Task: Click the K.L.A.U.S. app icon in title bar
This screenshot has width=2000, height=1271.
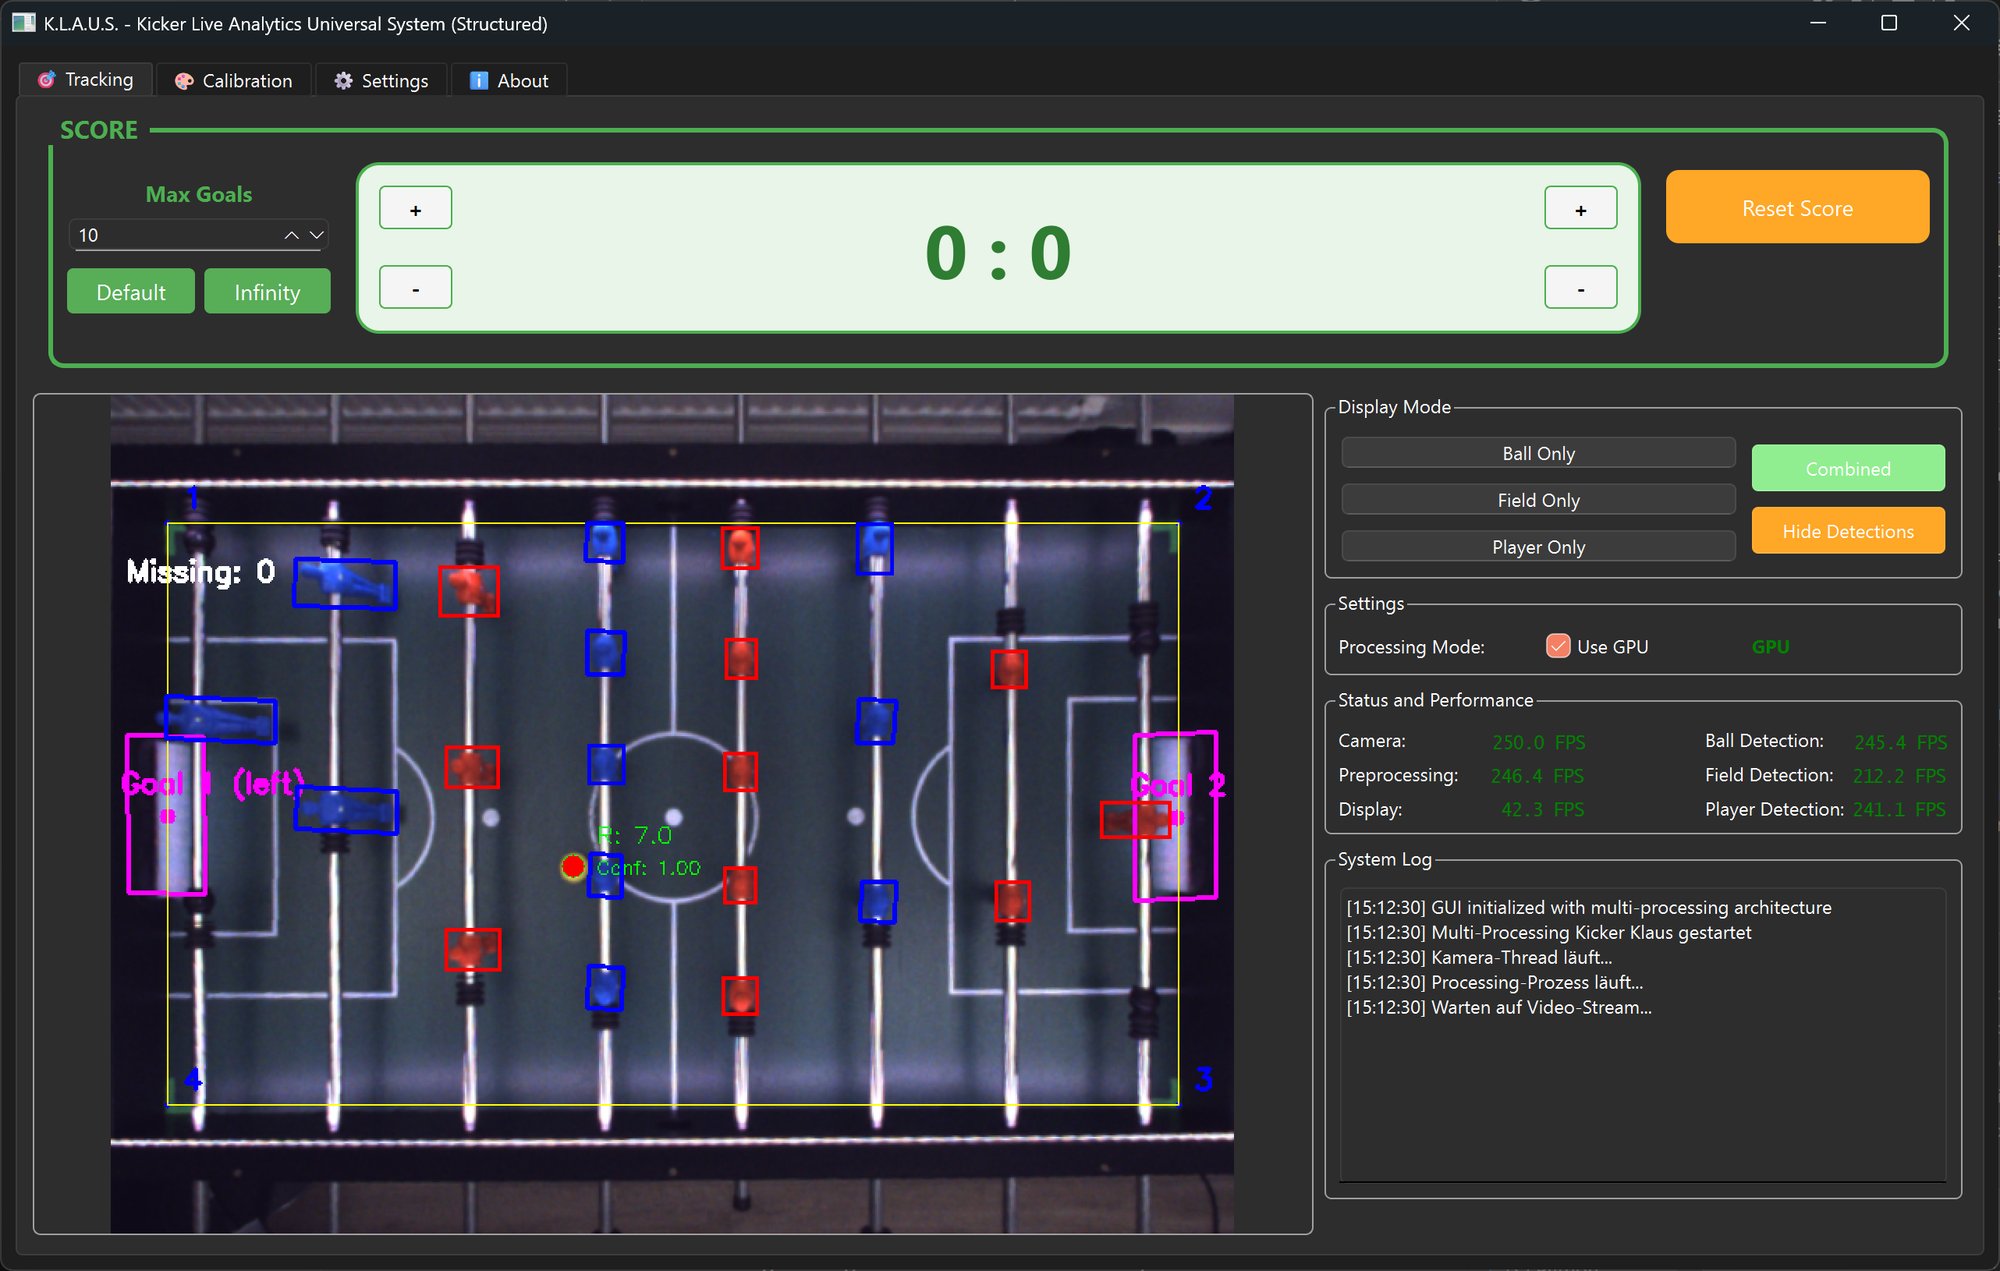Action: pyautogui.click(x=23, y=23)
